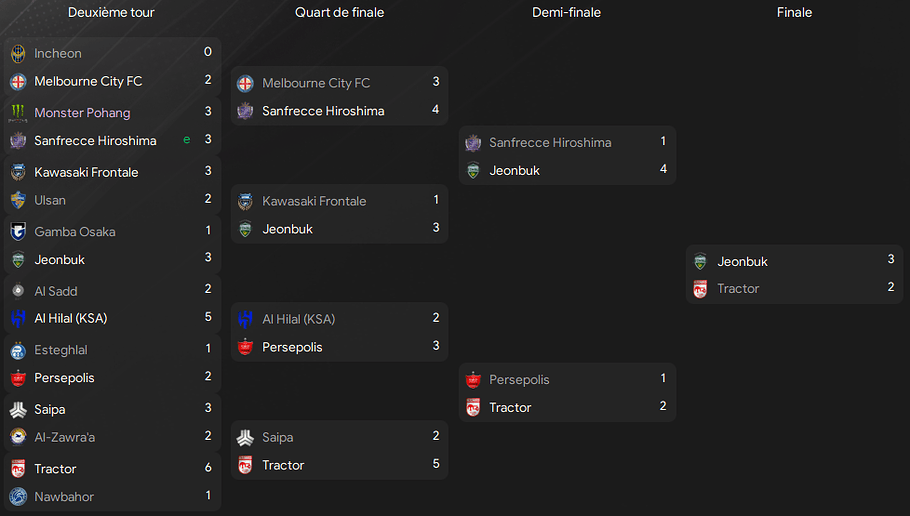910x516 pixels.
Task: Click the Al Sadd club crest
Action: 18,291
